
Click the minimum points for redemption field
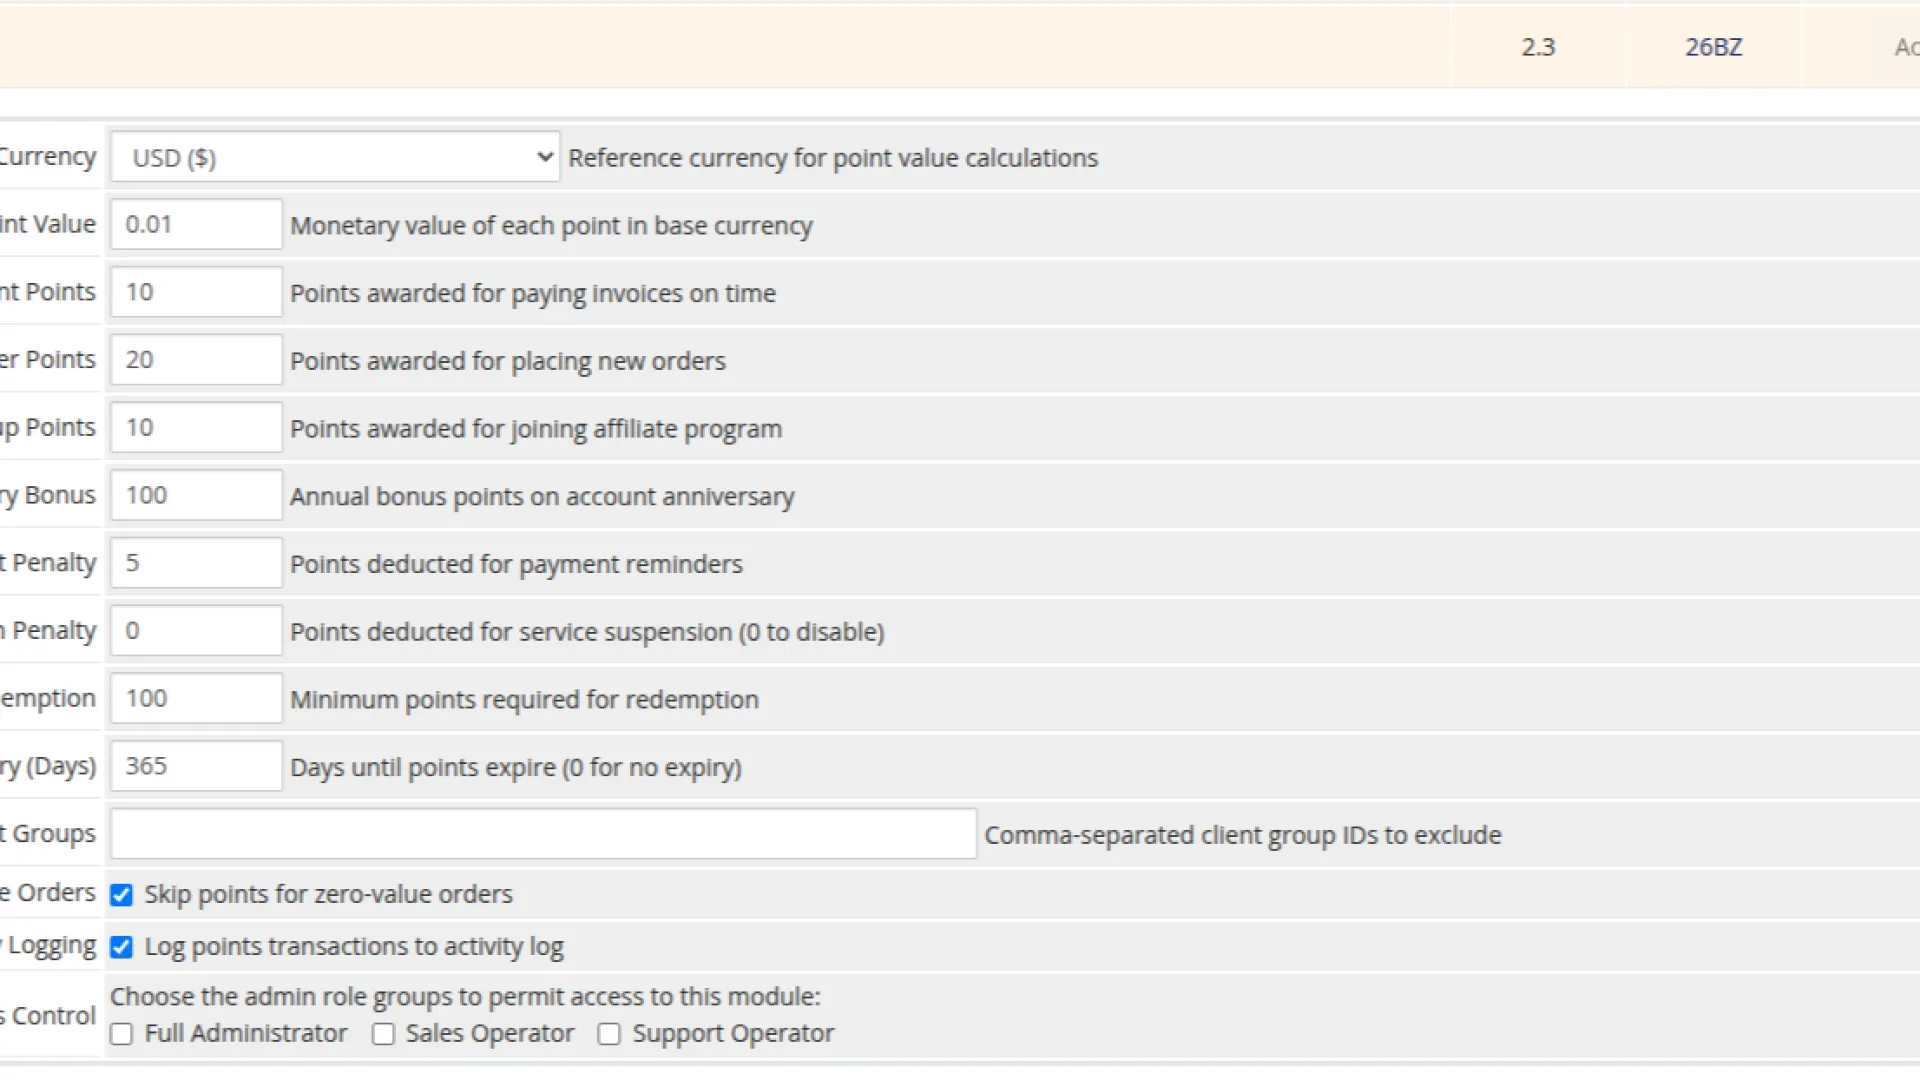click(x=196, y=699)
